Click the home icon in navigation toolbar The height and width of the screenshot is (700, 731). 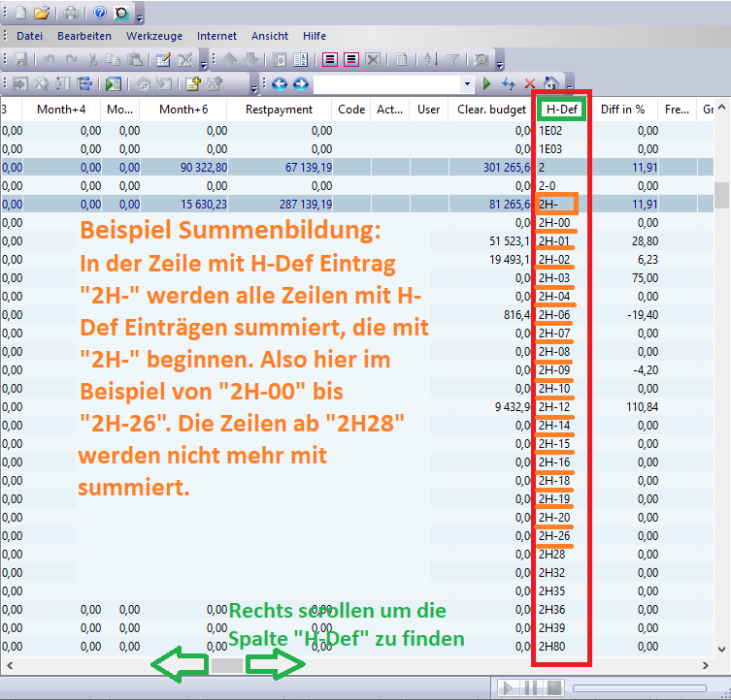click(551, 84)
